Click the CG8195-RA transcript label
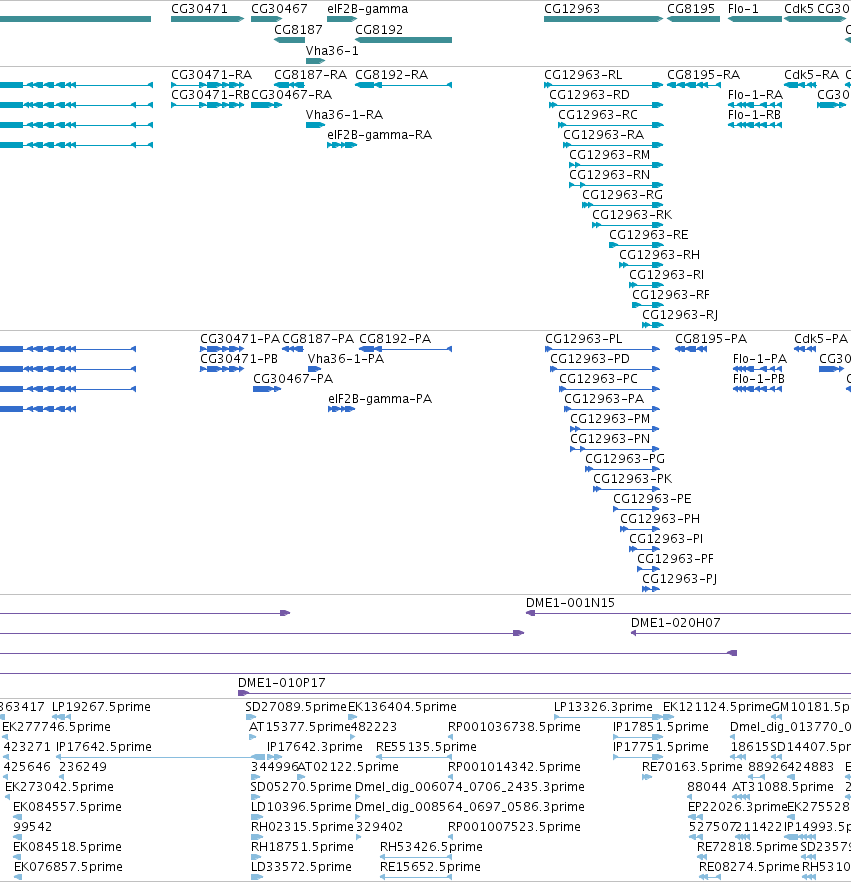851x882 pixels. pos(704,75)
